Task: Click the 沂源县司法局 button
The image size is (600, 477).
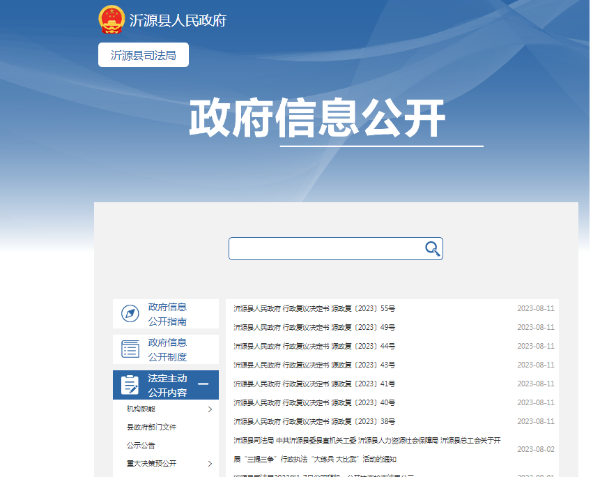Action: 143,55
